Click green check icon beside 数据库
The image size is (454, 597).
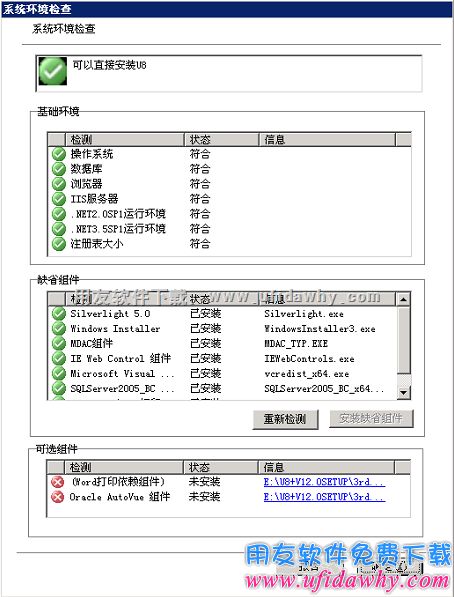[59, 169]
